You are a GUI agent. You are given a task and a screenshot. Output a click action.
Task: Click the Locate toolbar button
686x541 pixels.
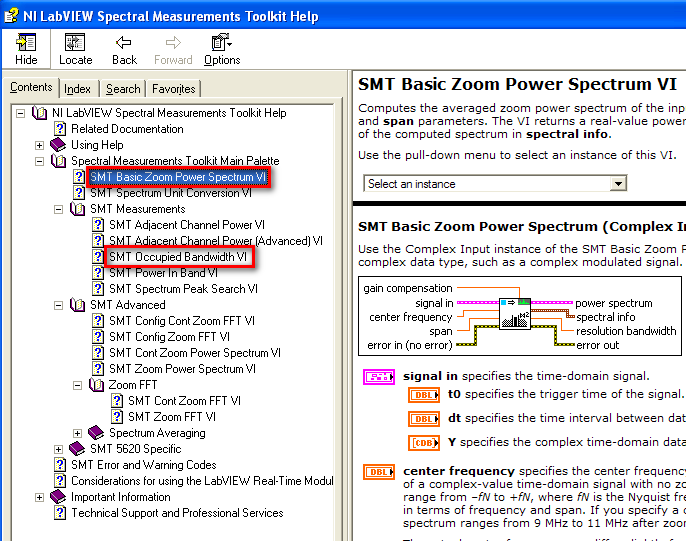coord(75,49)
